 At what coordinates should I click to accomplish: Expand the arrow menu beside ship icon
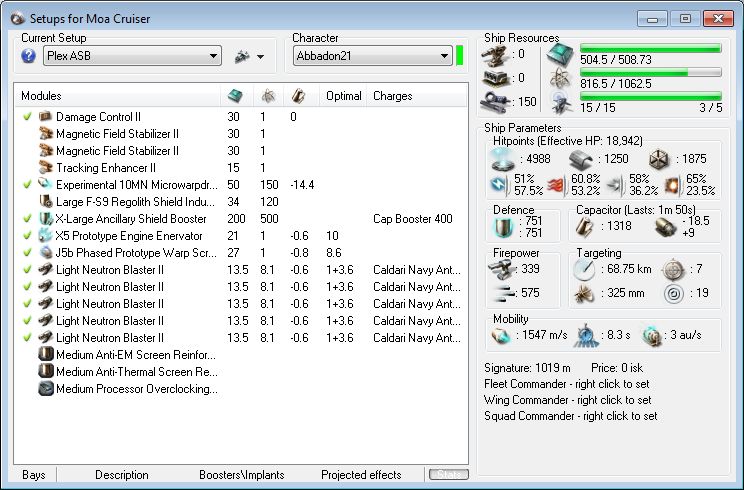pyautogui.click(x=261, y=57)
